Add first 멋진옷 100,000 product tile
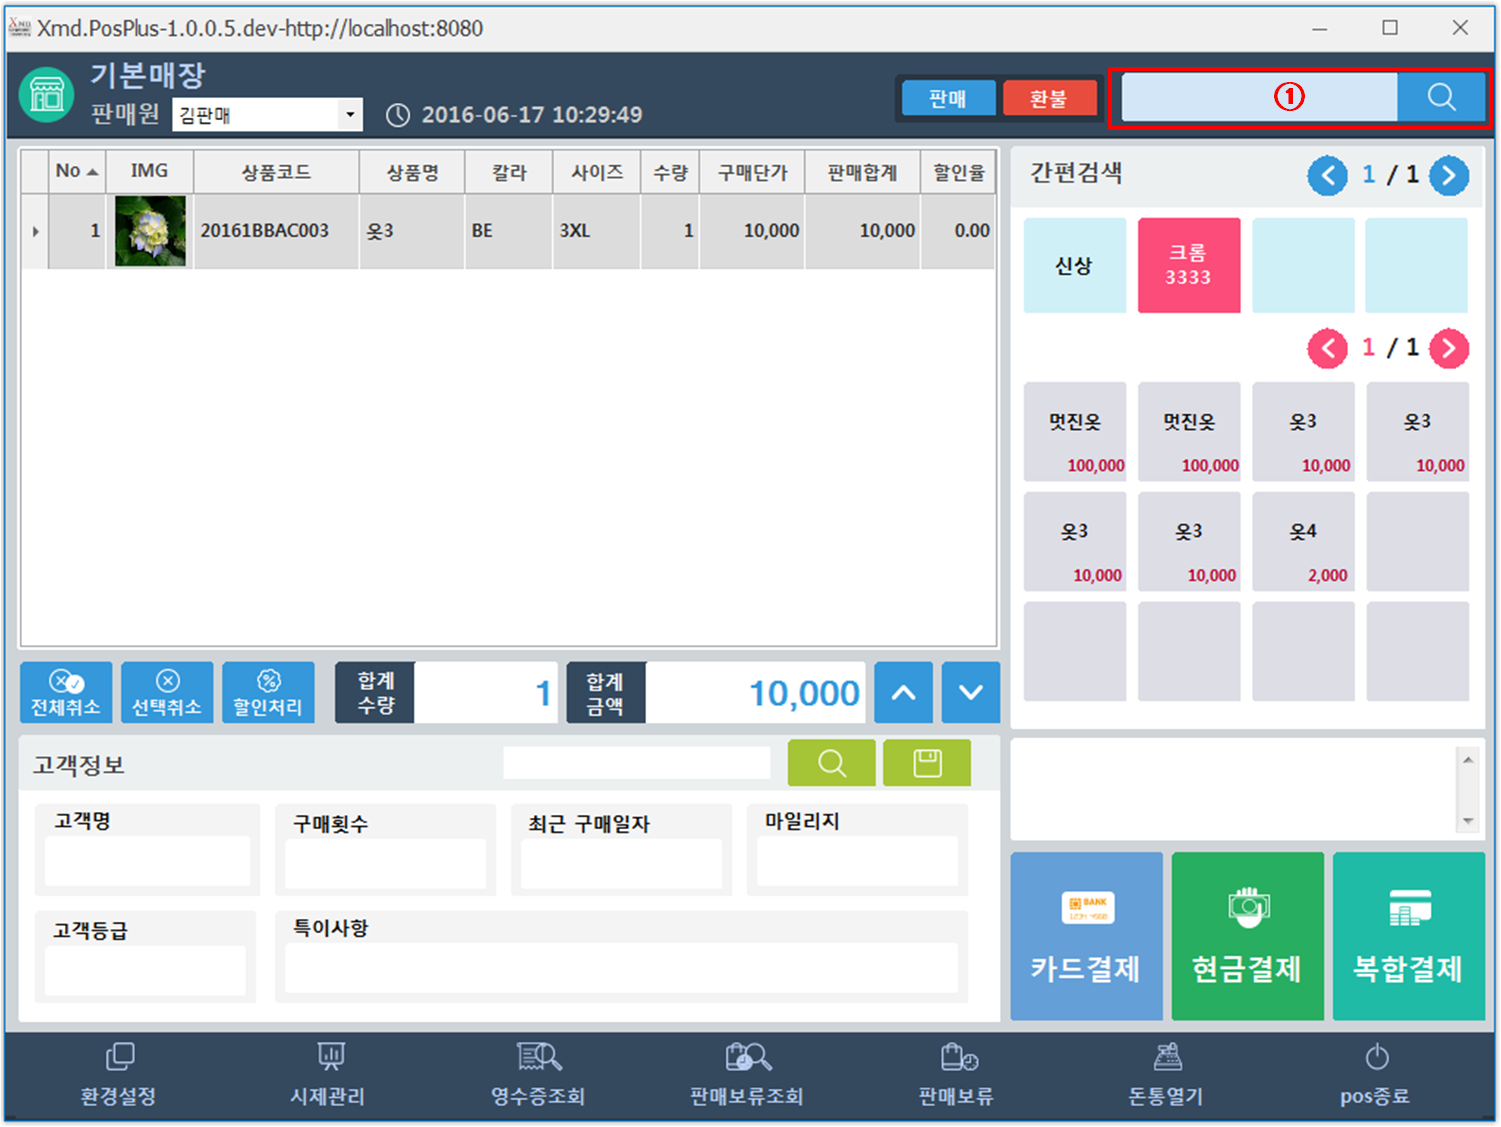The width and height of the screenshot is (1501, 1127). click(x=1075, y=432)
